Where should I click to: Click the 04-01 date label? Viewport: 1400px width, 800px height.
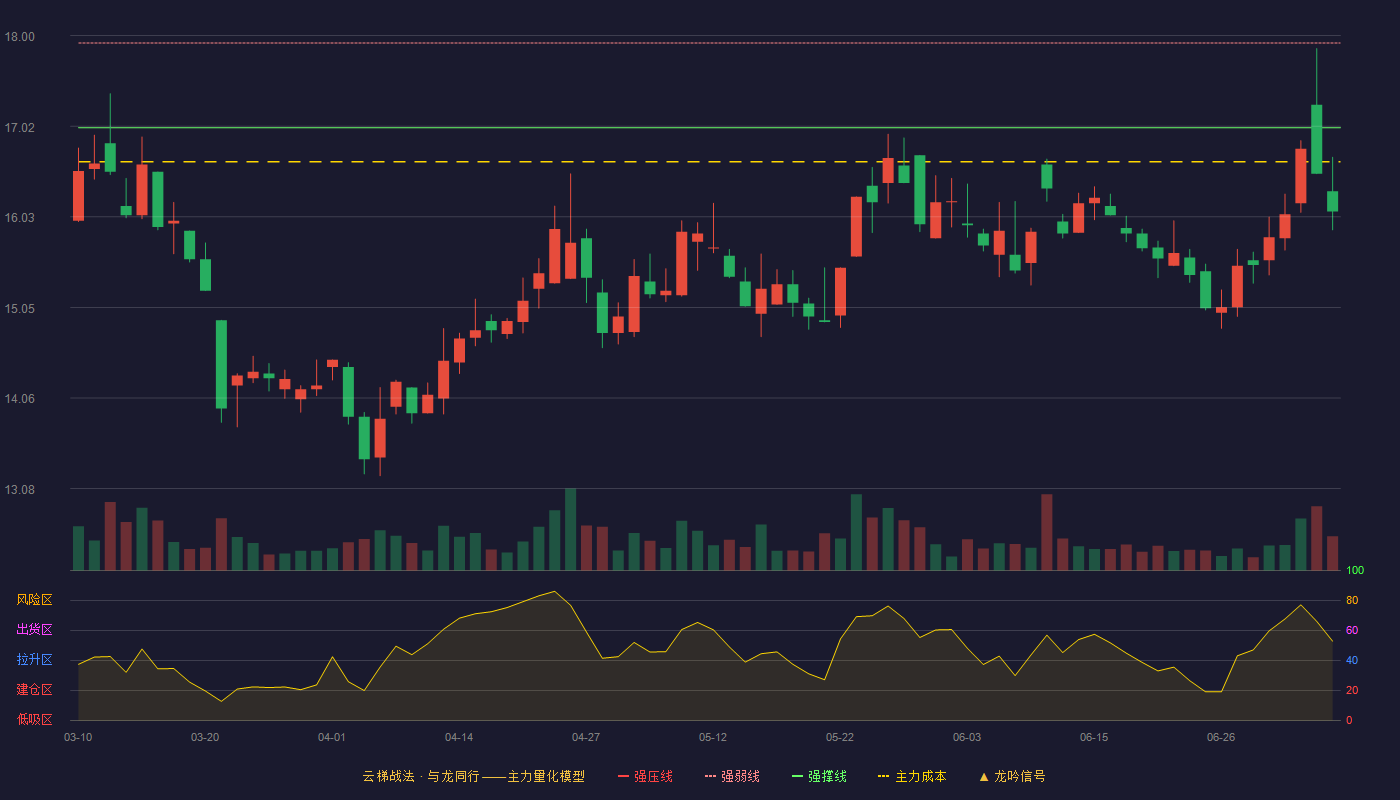click(332, 737)
